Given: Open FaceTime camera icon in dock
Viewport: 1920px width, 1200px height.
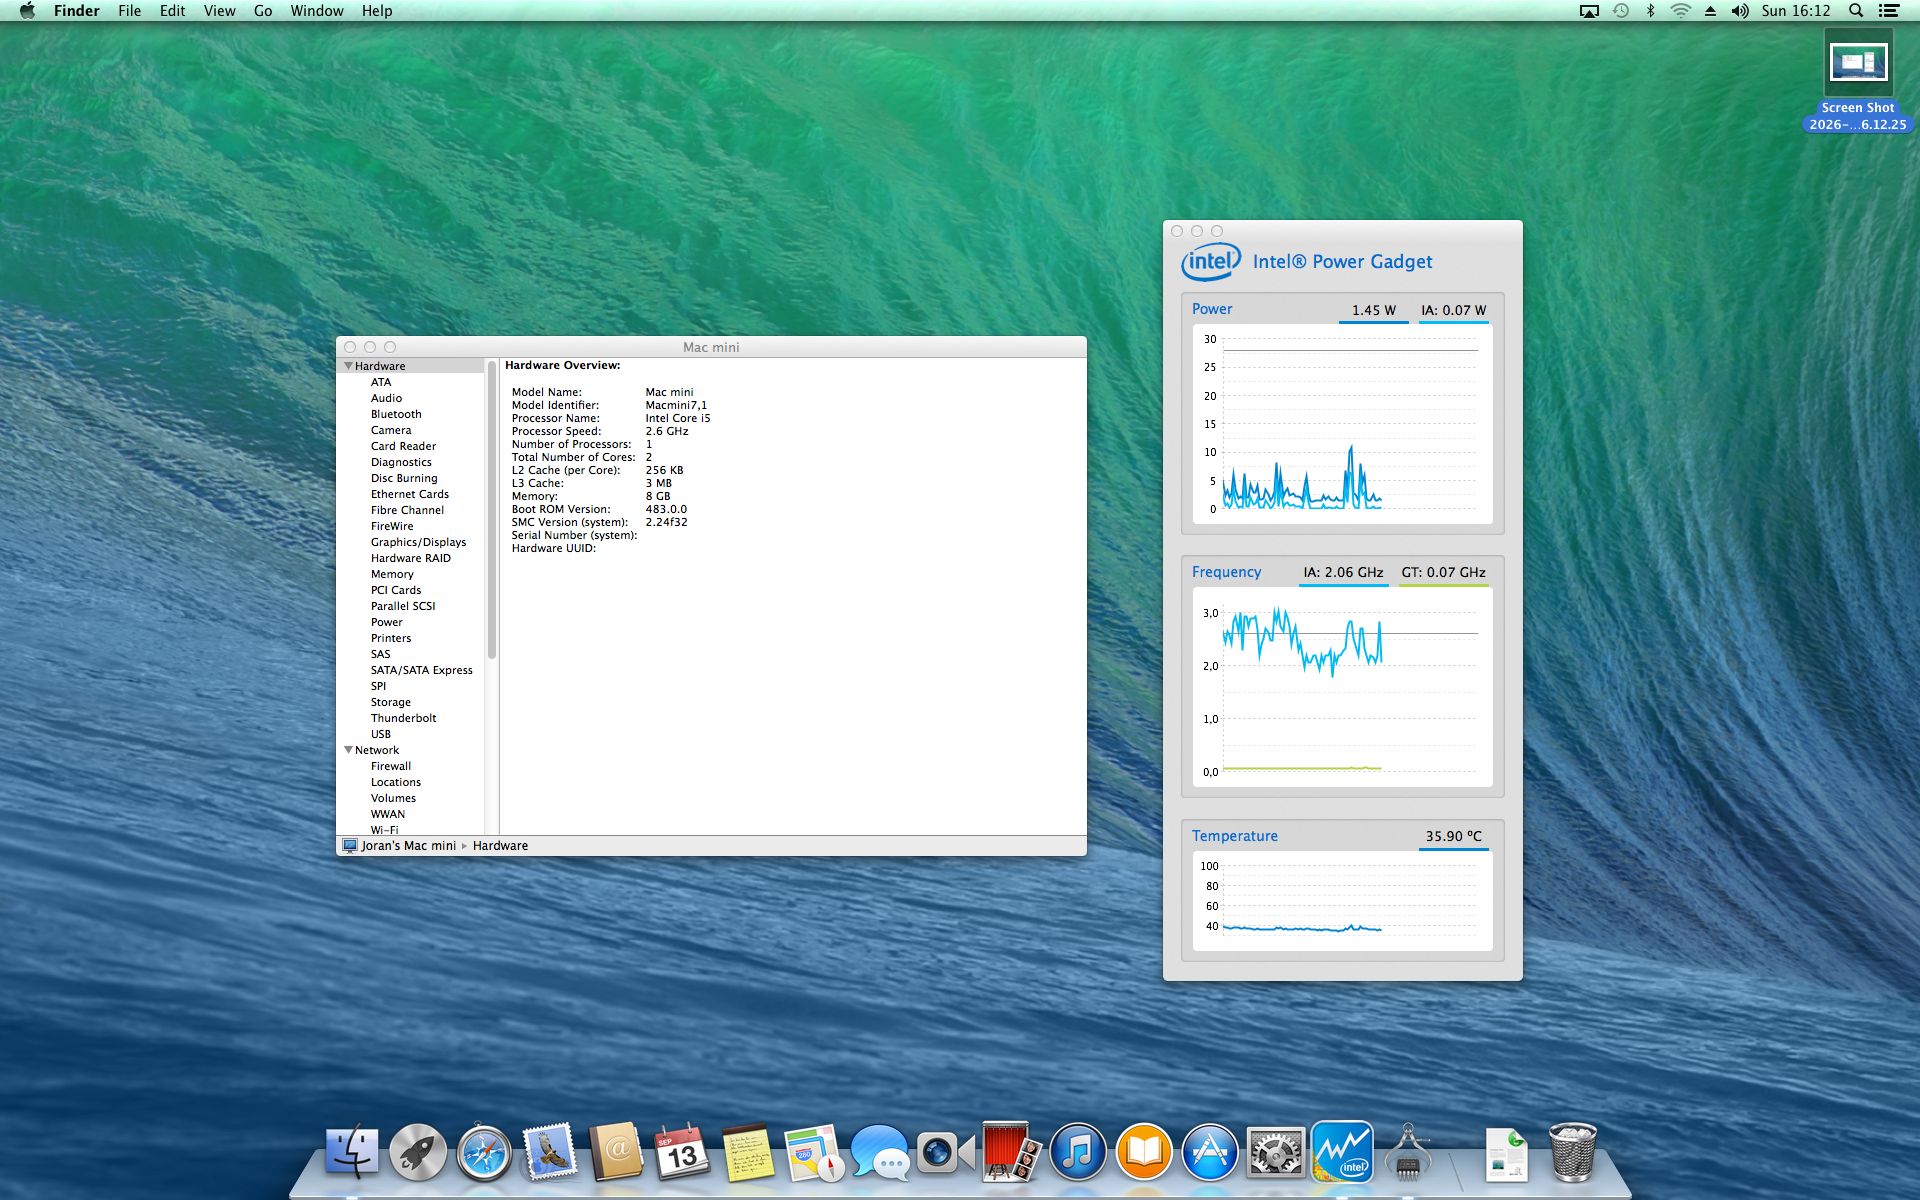Looking at the screenshot, I should click(x=946, y=1152).
